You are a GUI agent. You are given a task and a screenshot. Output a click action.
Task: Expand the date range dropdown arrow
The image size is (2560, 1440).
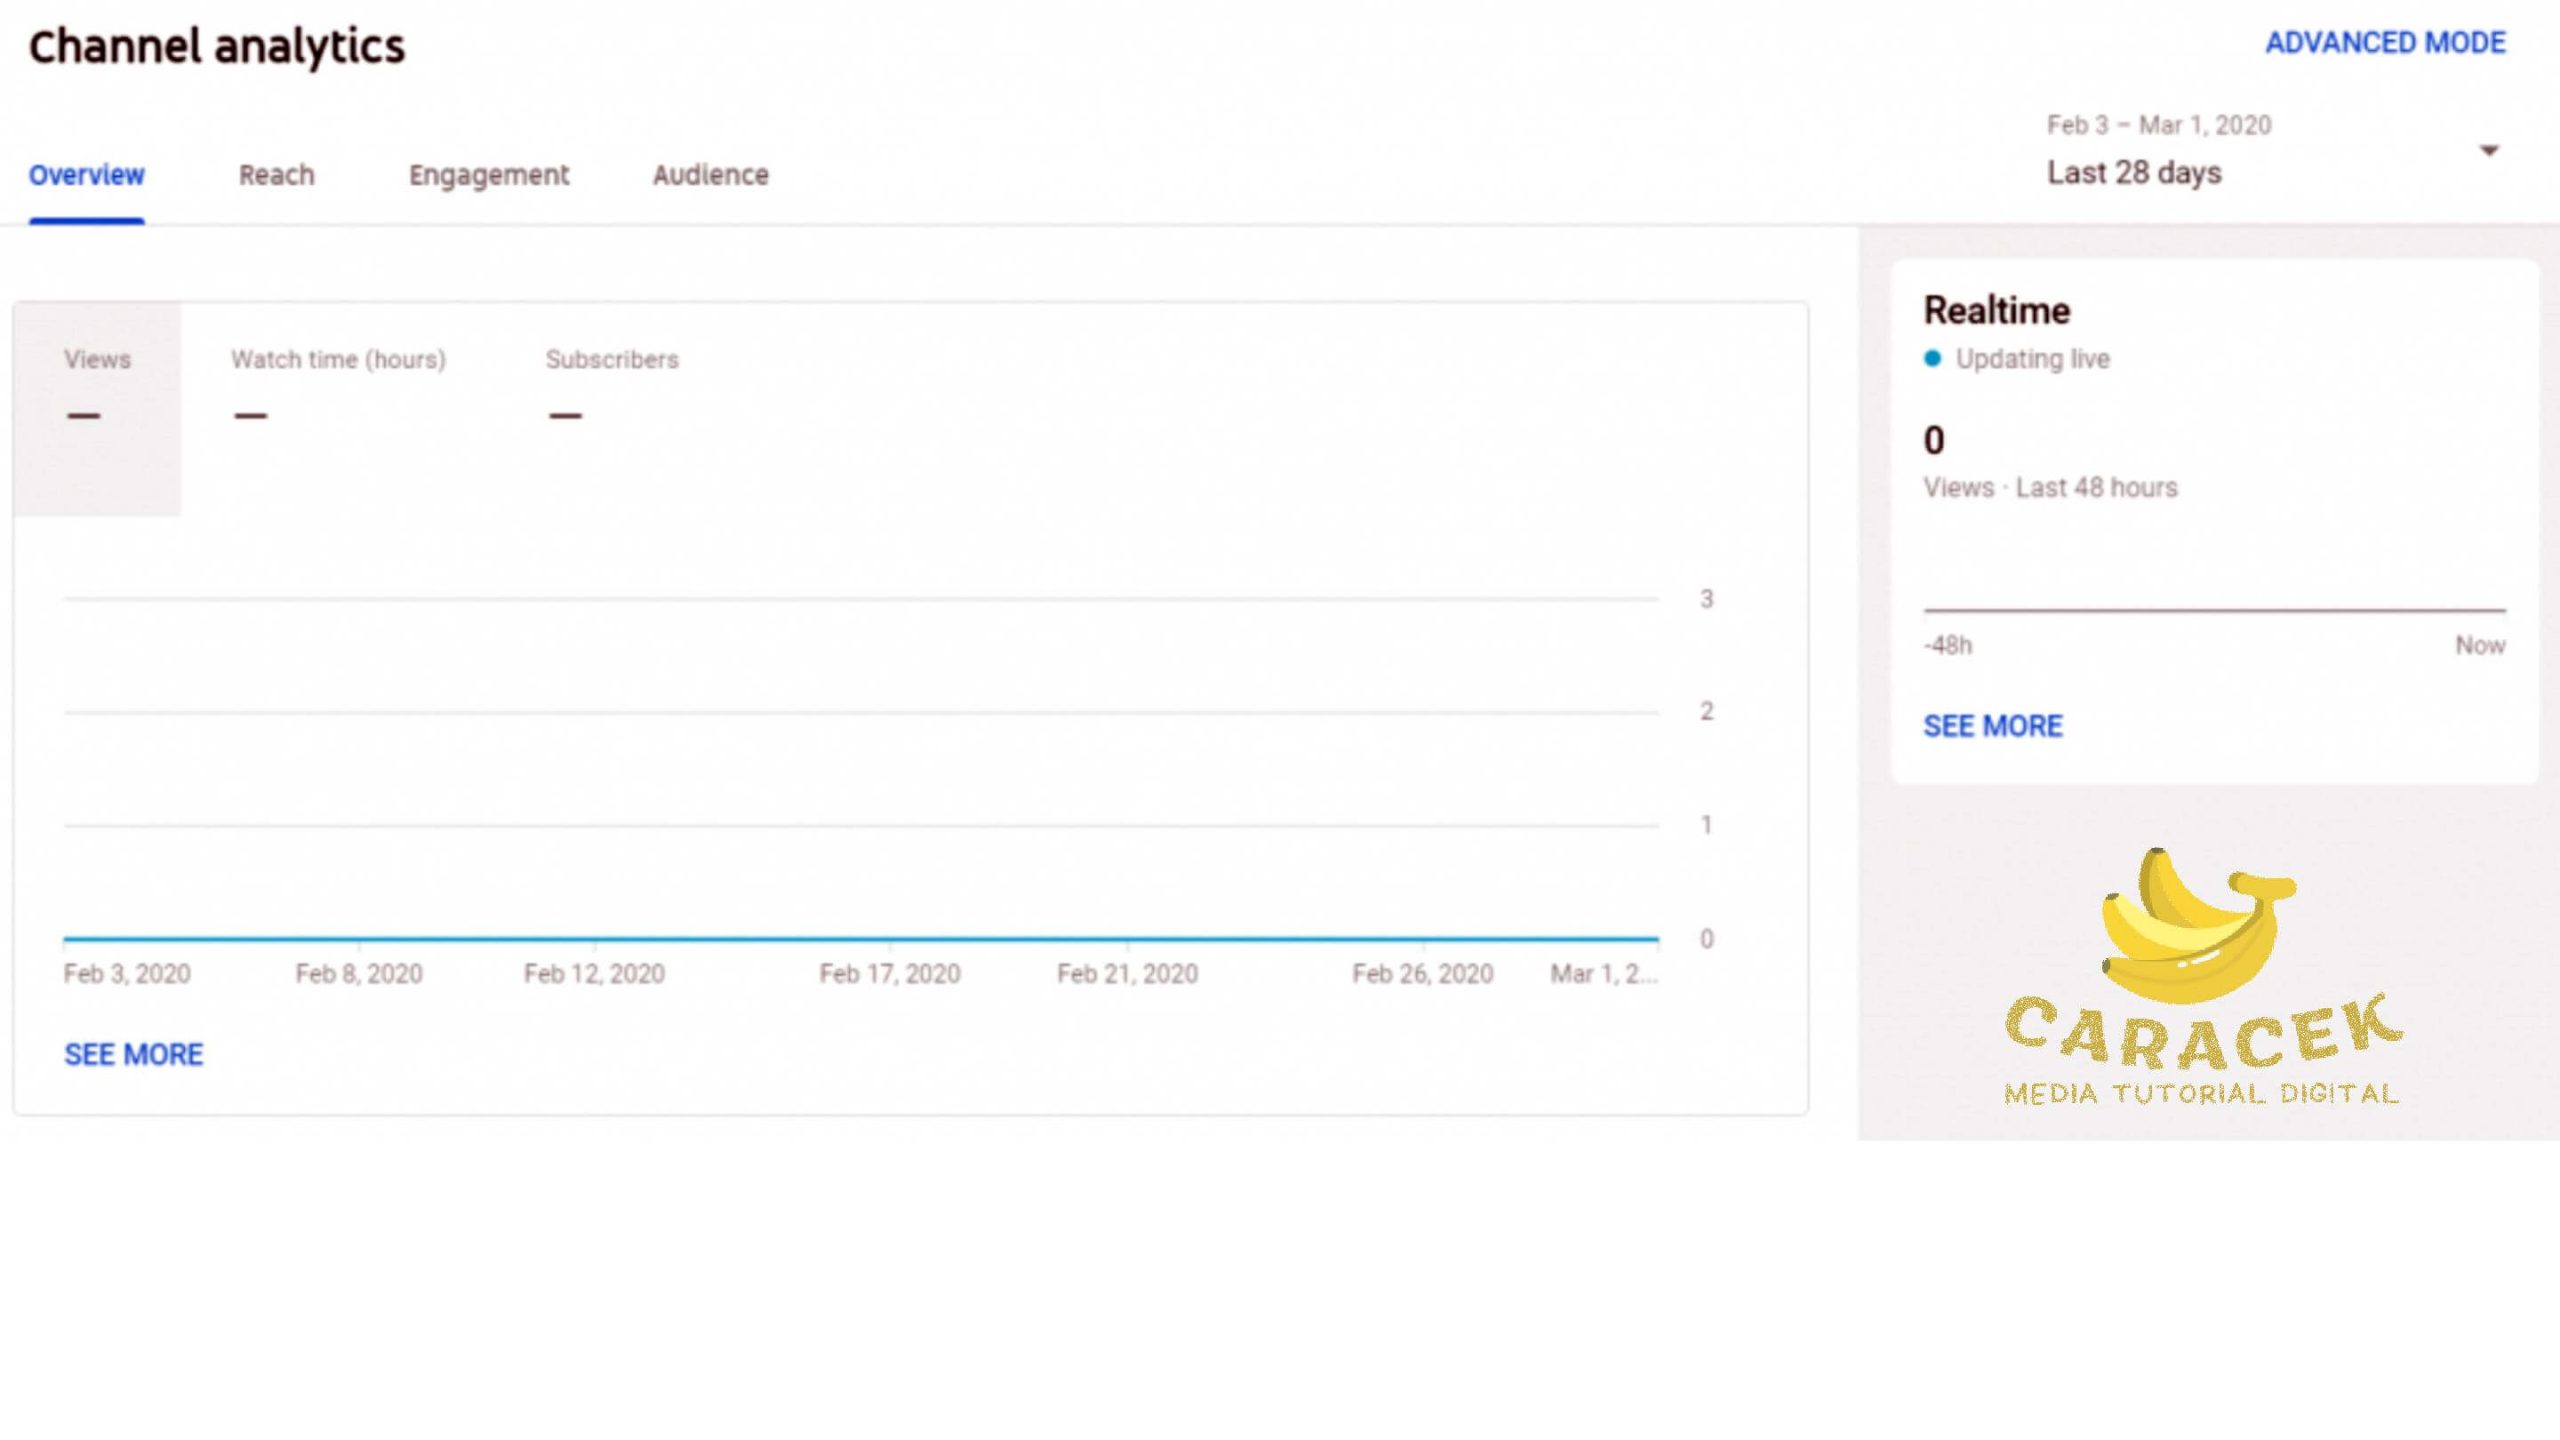(x=2489, y=151)
